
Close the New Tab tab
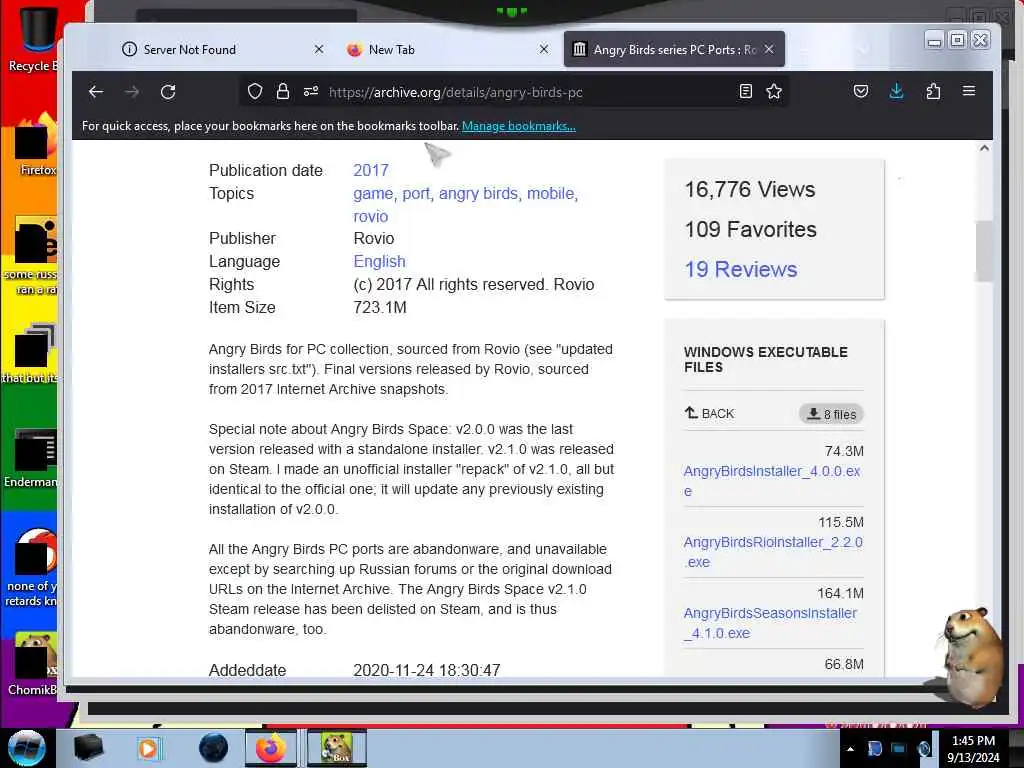click(543, 49)
